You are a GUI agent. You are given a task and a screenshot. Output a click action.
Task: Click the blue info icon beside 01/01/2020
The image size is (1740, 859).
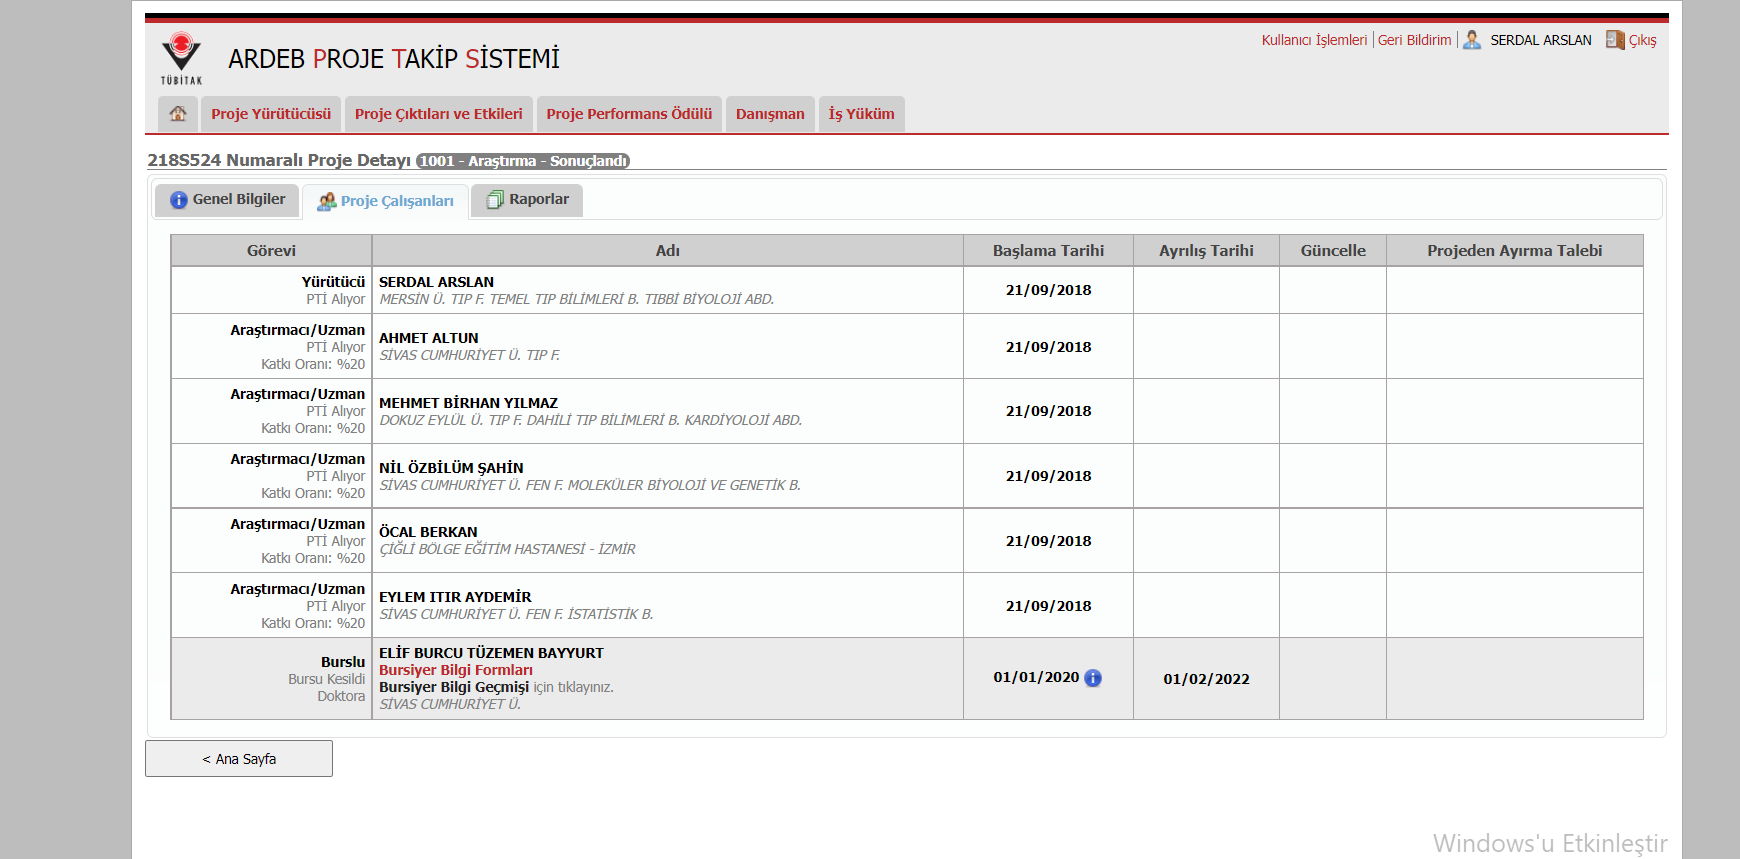[1093, 678]
